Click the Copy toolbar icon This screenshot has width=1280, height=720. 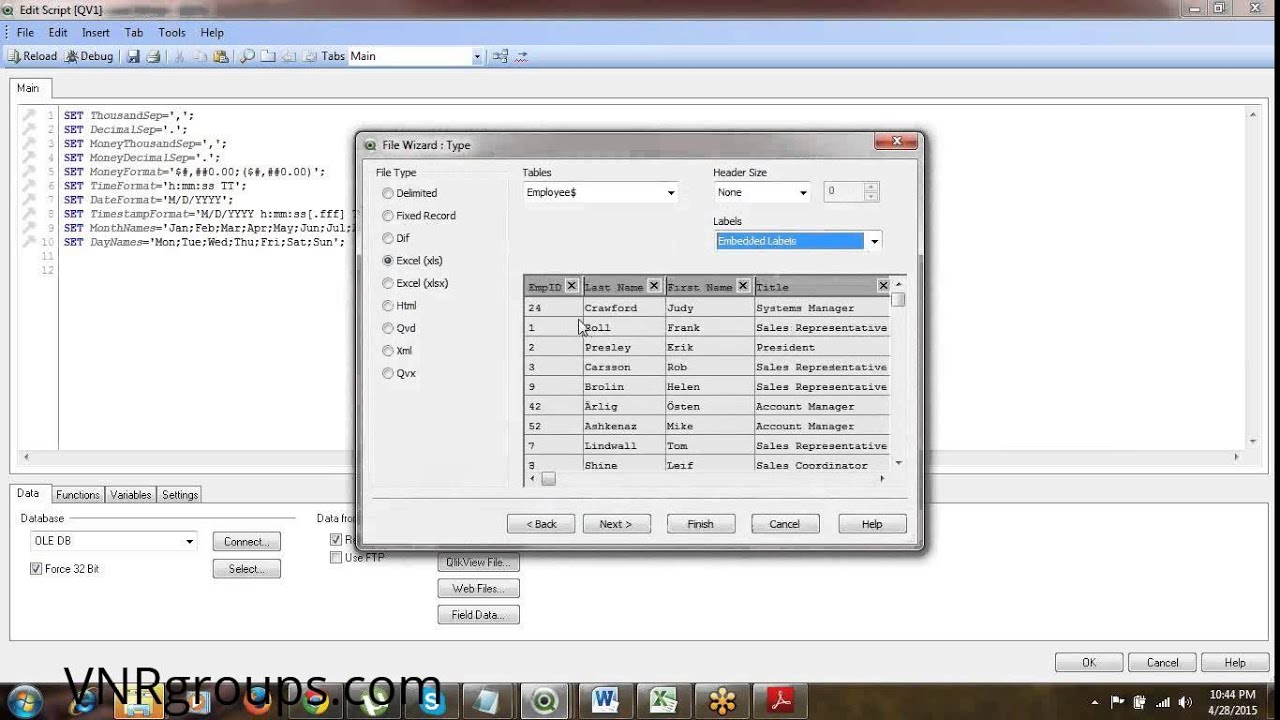(200, 56)
